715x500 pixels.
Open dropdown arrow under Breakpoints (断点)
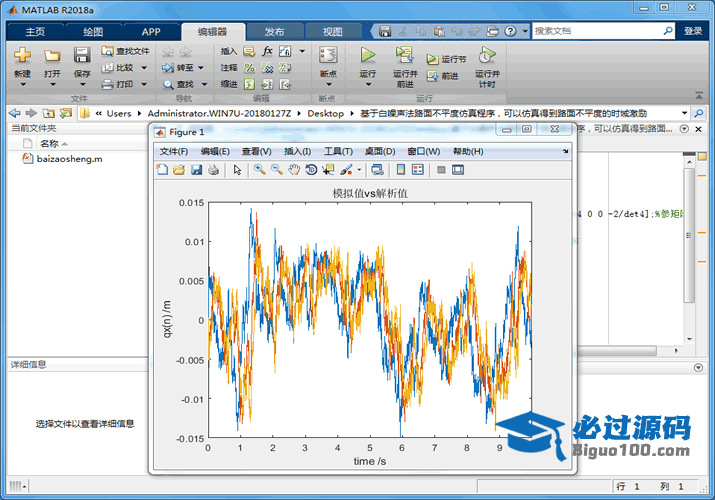pos(328,85)
